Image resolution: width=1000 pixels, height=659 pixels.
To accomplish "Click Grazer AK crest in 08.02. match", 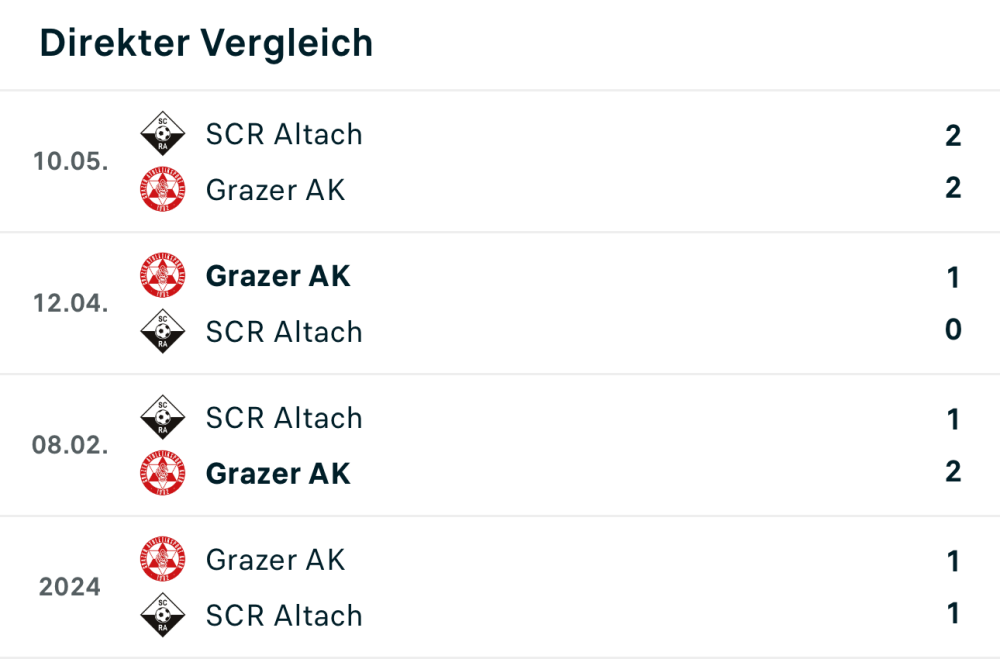I will click(x=162, y=473).
